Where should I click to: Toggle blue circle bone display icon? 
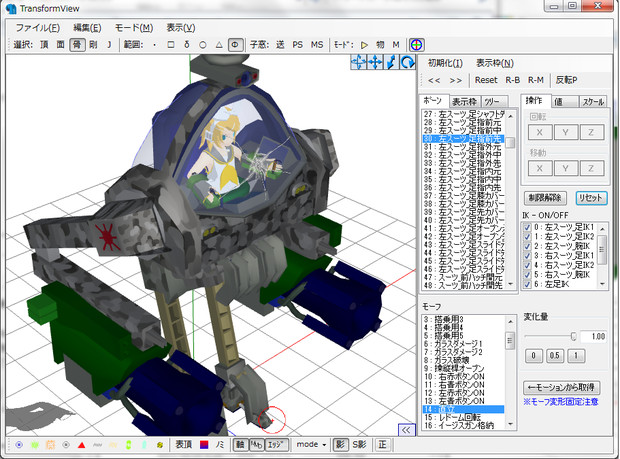coord(19,445)
